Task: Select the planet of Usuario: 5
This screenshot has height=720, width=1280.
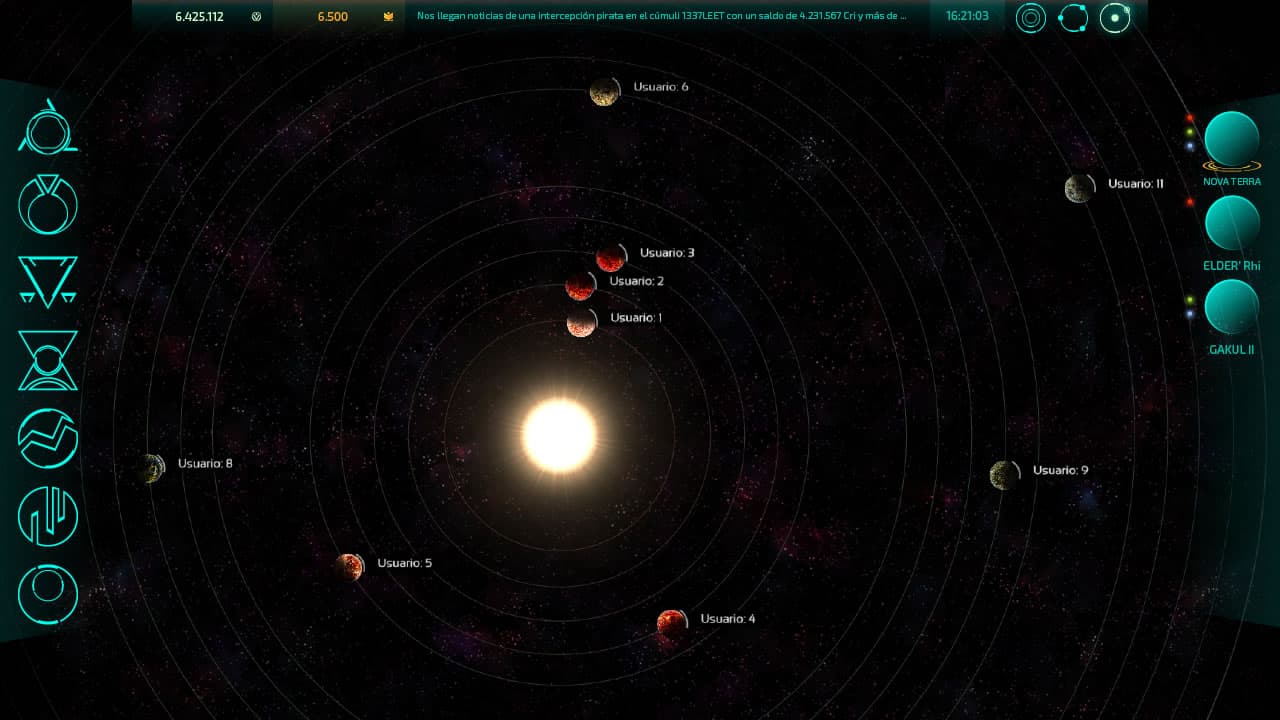Action: point(349,567)
